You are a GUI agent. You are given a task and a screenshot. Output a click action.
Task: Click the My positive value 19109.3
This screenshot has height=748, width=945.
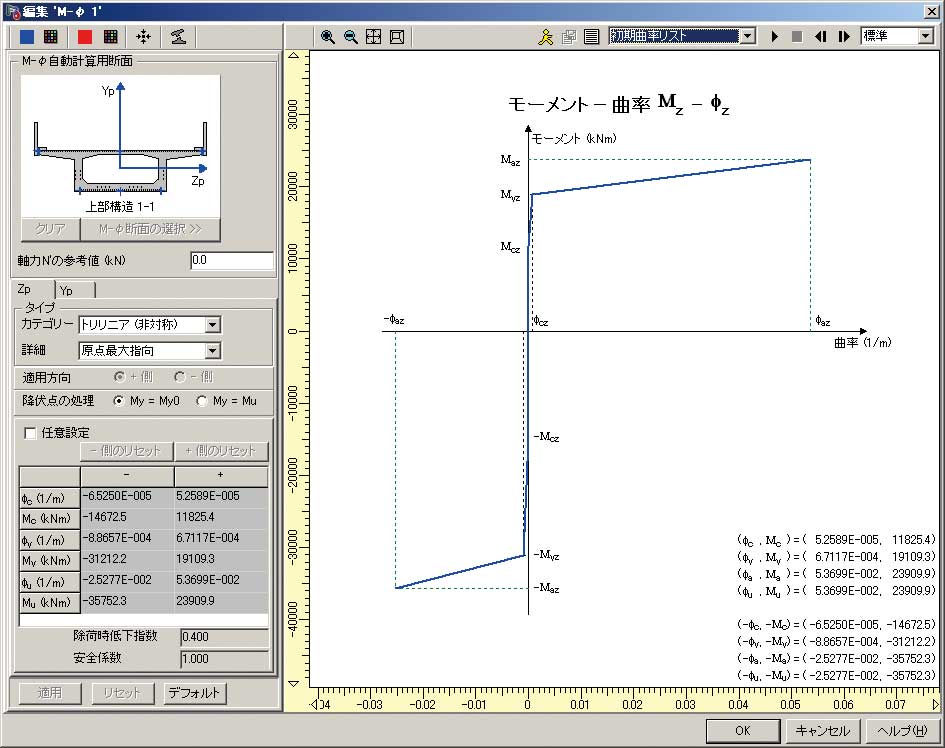(x=221, y=559)
